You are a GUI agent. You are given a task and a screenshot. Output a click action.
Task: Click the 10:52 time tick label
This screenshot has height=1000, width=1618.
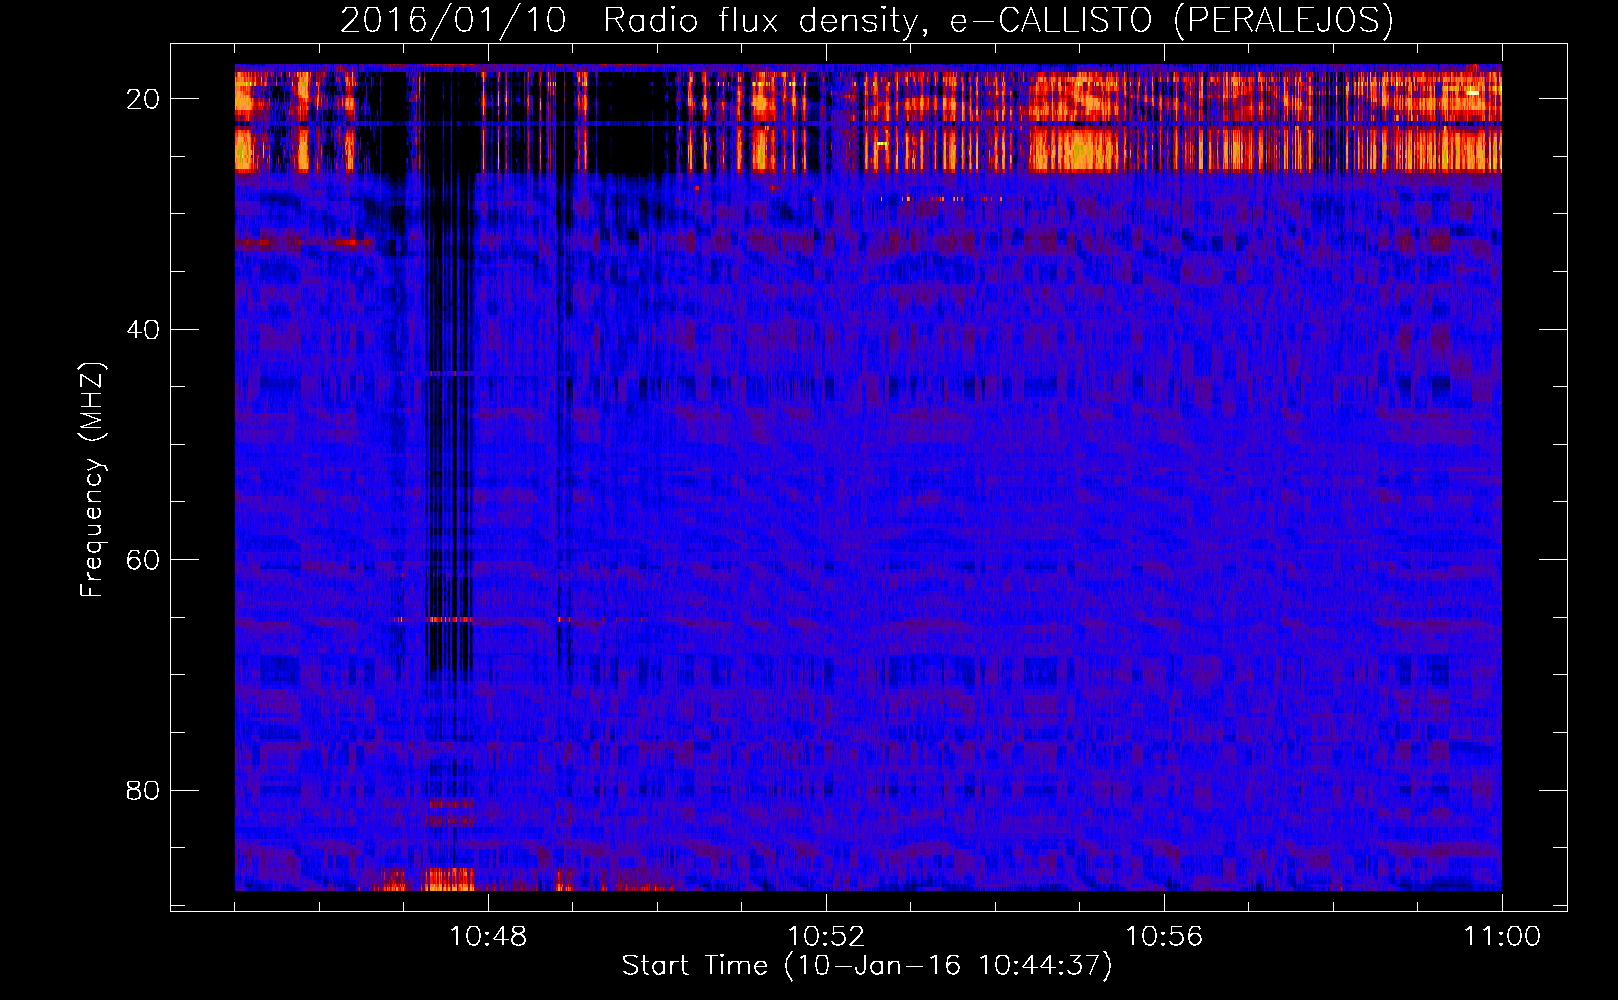click(x=826, y=937)
